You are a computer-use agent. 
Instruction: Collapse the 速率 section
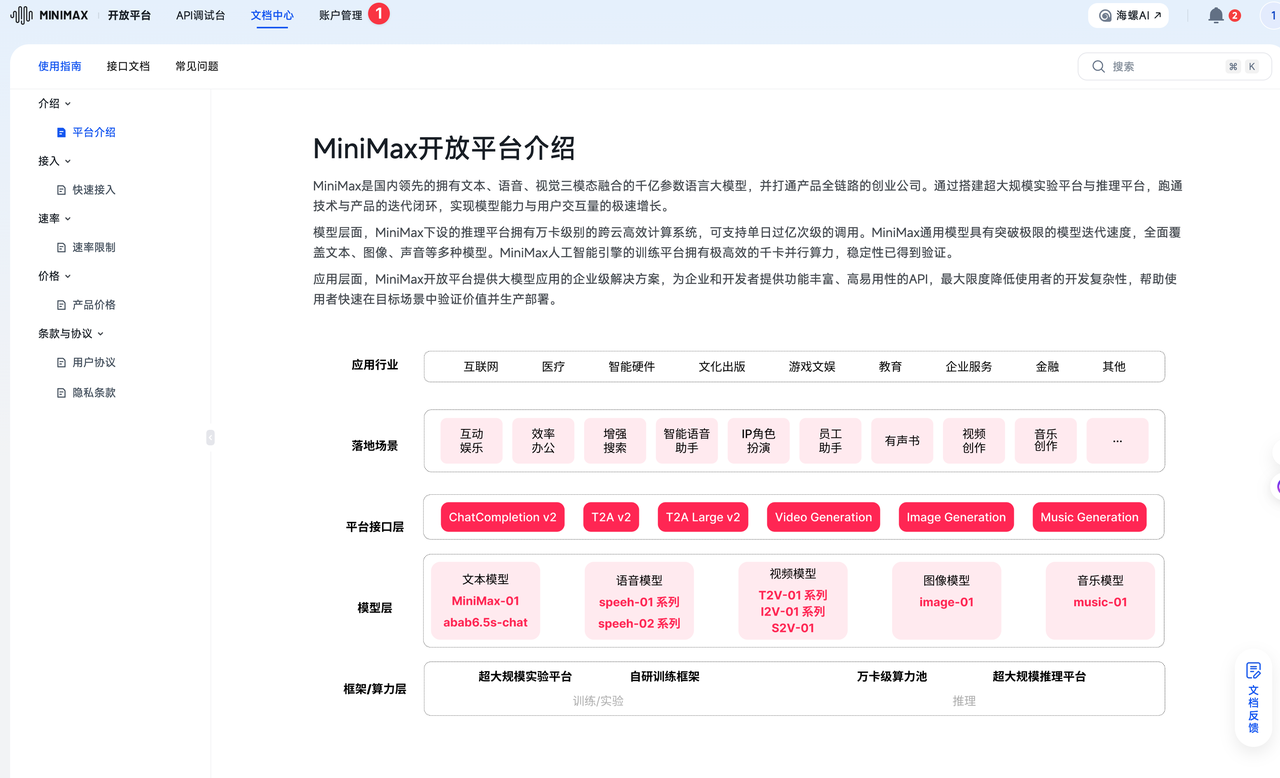point(55,219)
